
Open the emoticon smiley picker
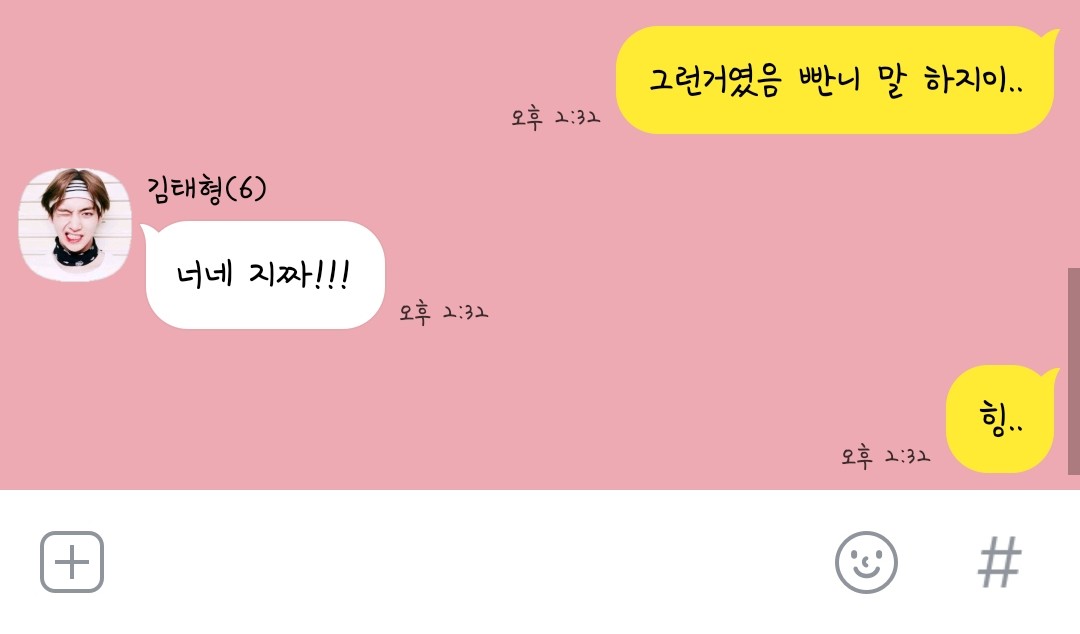pyautogui.click(x=866, y=562)
